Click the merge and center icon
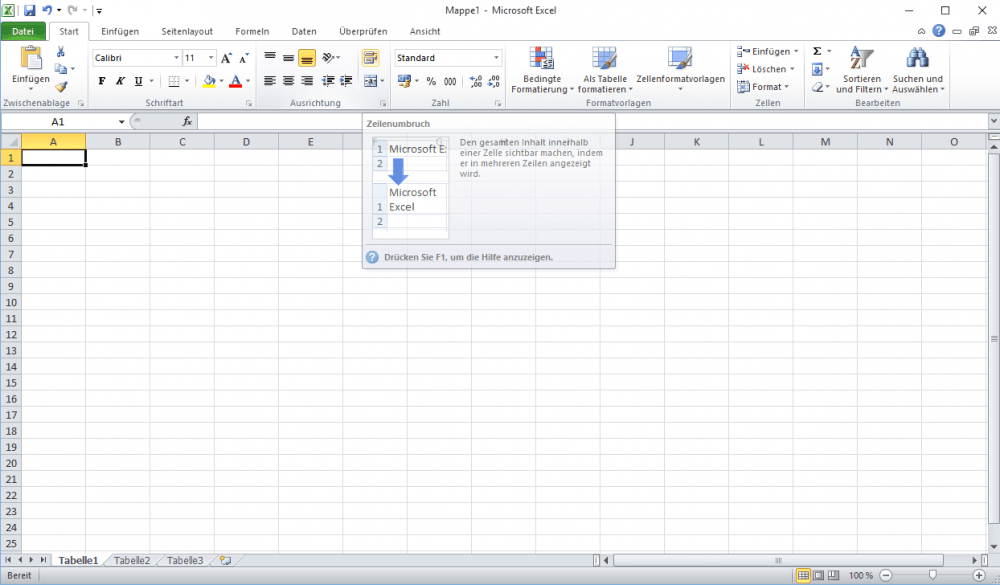 click(x=370, y=80)
